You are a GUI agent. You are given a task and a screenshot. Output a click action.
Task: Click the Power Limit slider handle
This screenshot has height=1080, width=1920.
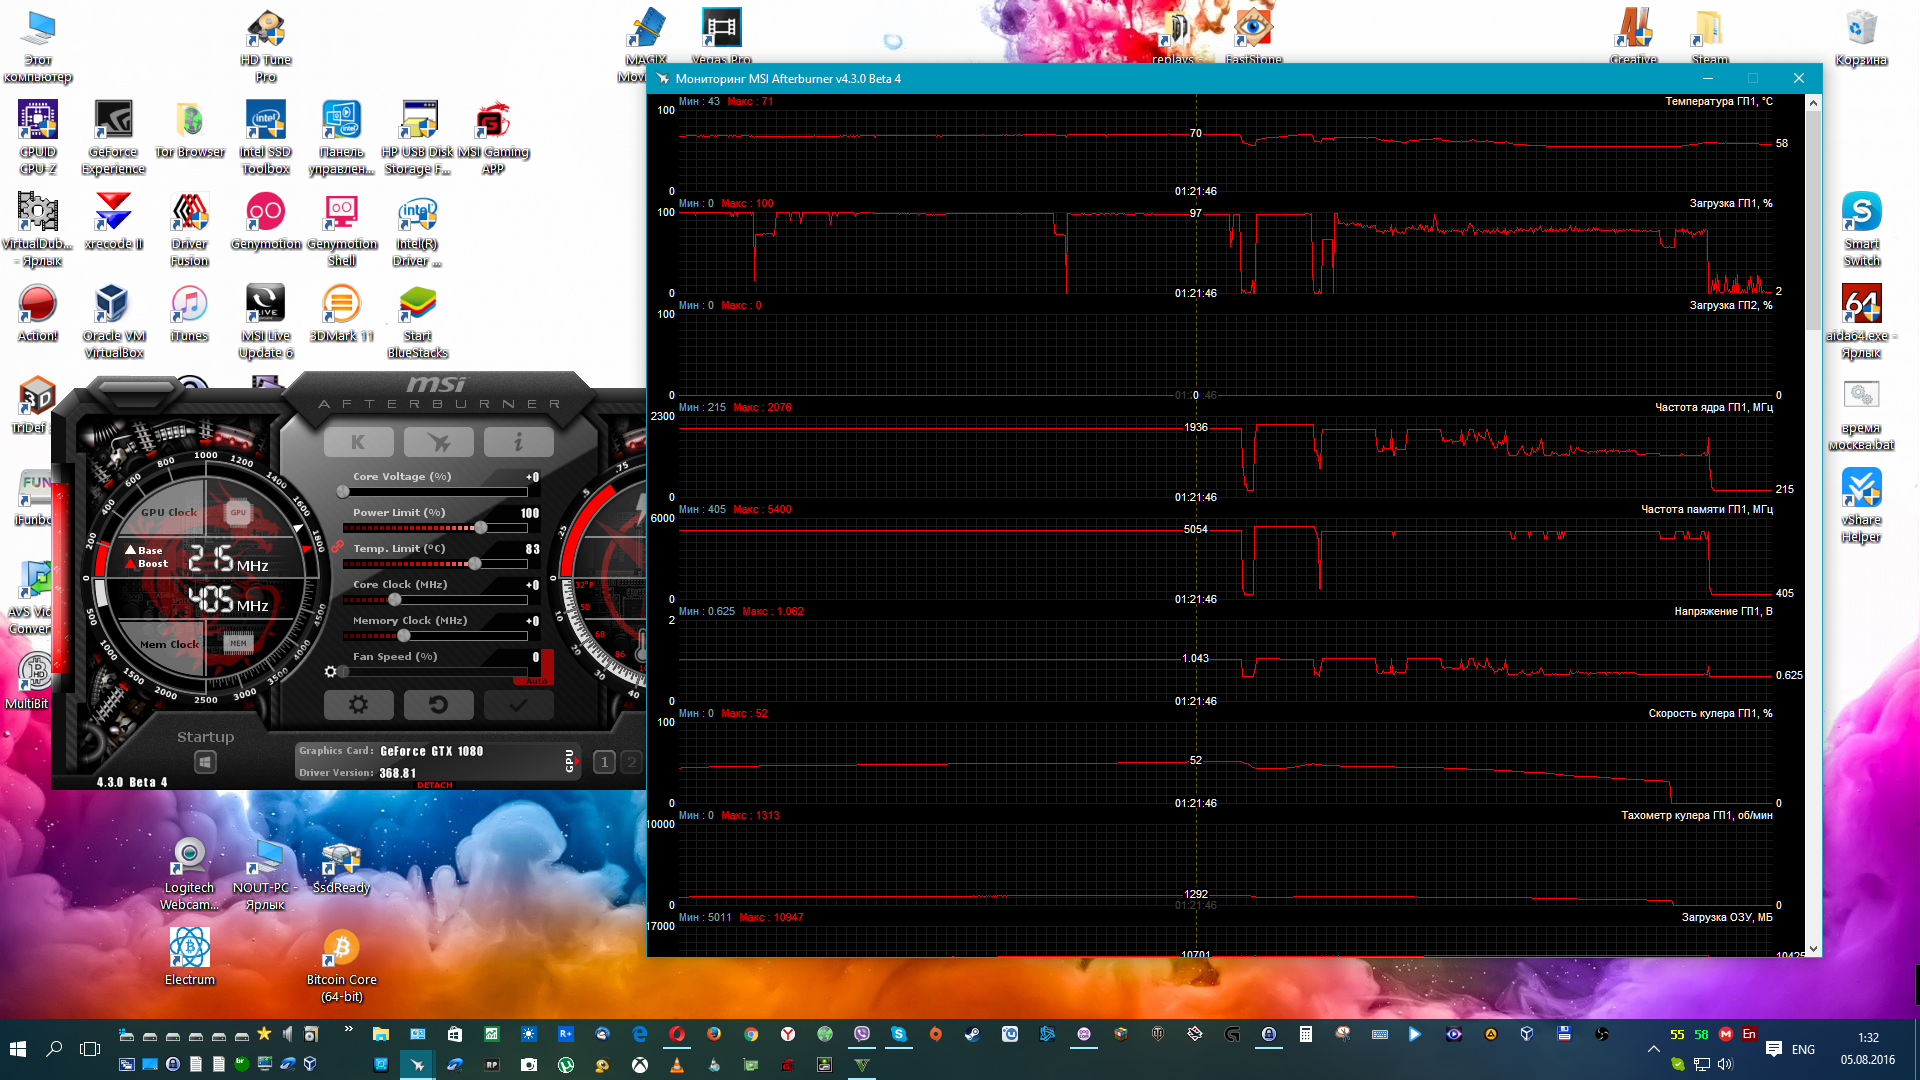coord(481,528)
